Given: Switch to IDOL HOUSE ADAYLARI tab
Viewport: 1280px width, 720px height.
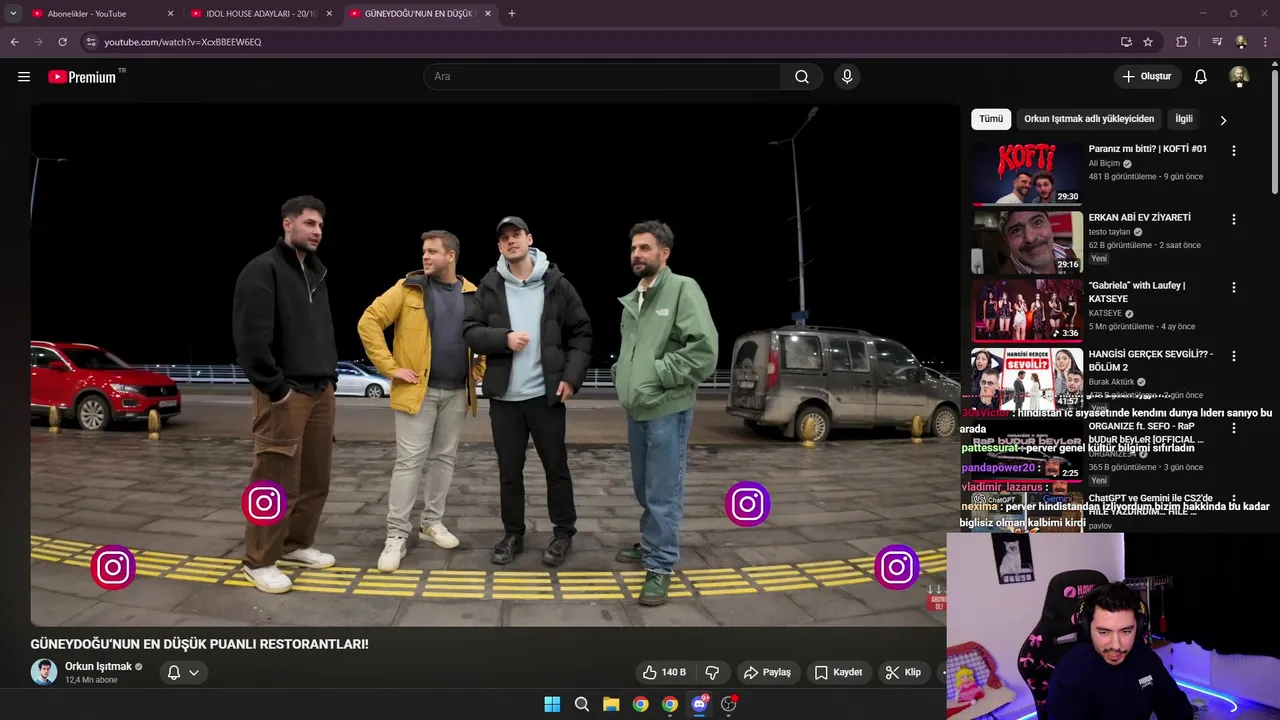Looking at the screenshot, I should pyautogui.click(x=260, y=14).
